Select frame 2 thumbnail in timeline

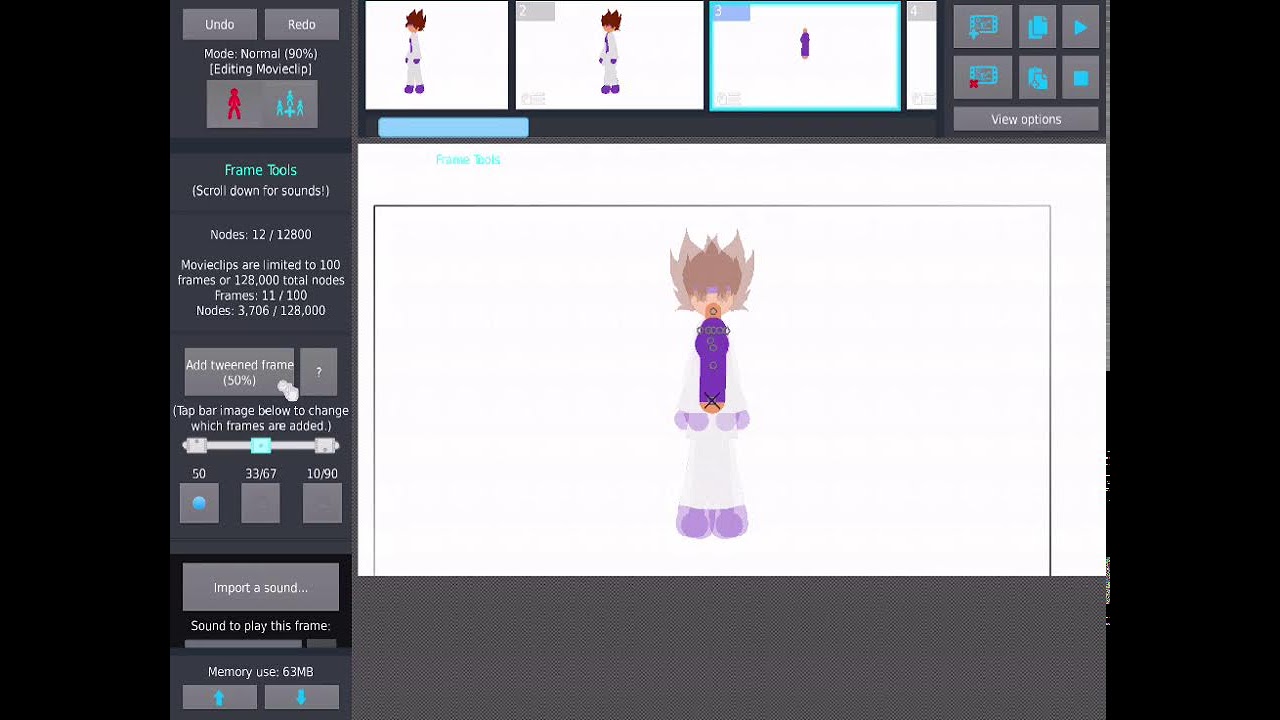click(610, 54)
